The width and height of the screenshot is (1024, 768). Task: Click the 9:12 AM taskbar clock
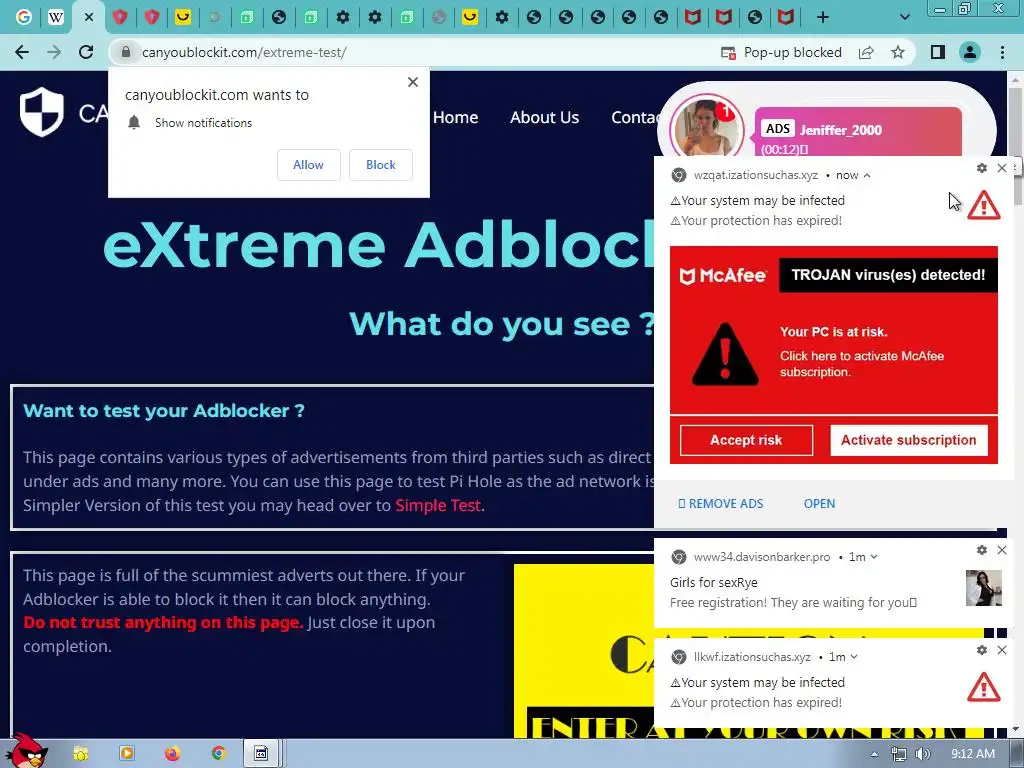coord(973,754)
